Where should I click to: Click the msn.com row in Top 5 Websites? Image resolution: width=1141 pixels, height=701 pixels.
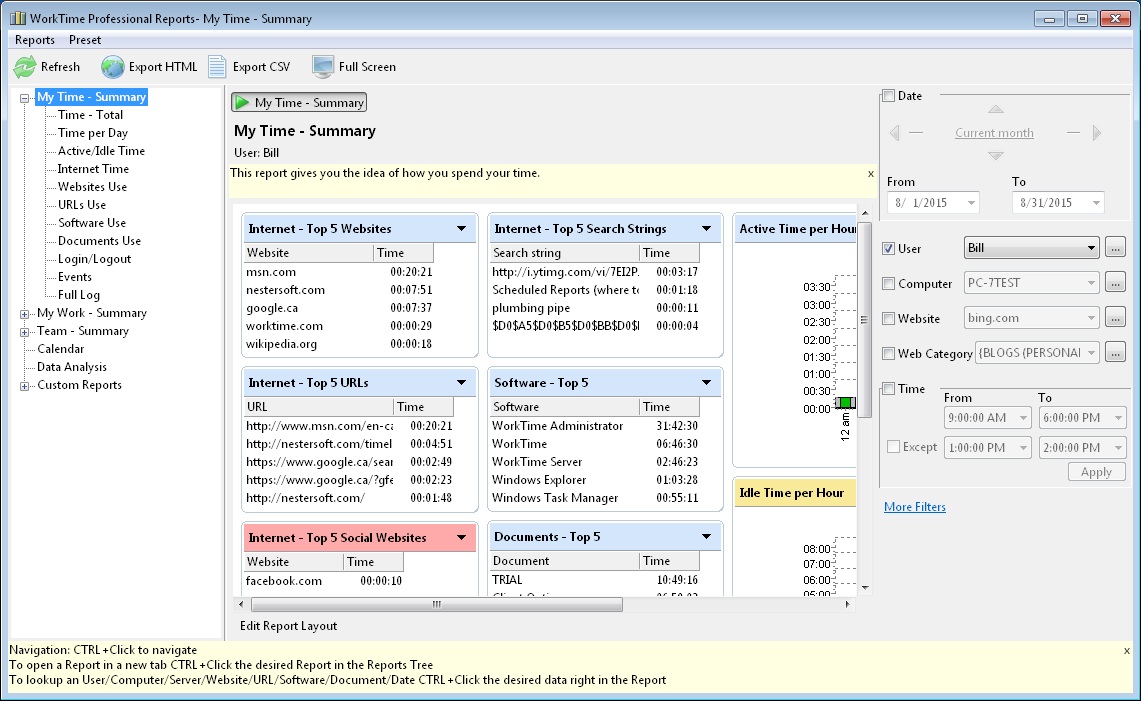339,272
